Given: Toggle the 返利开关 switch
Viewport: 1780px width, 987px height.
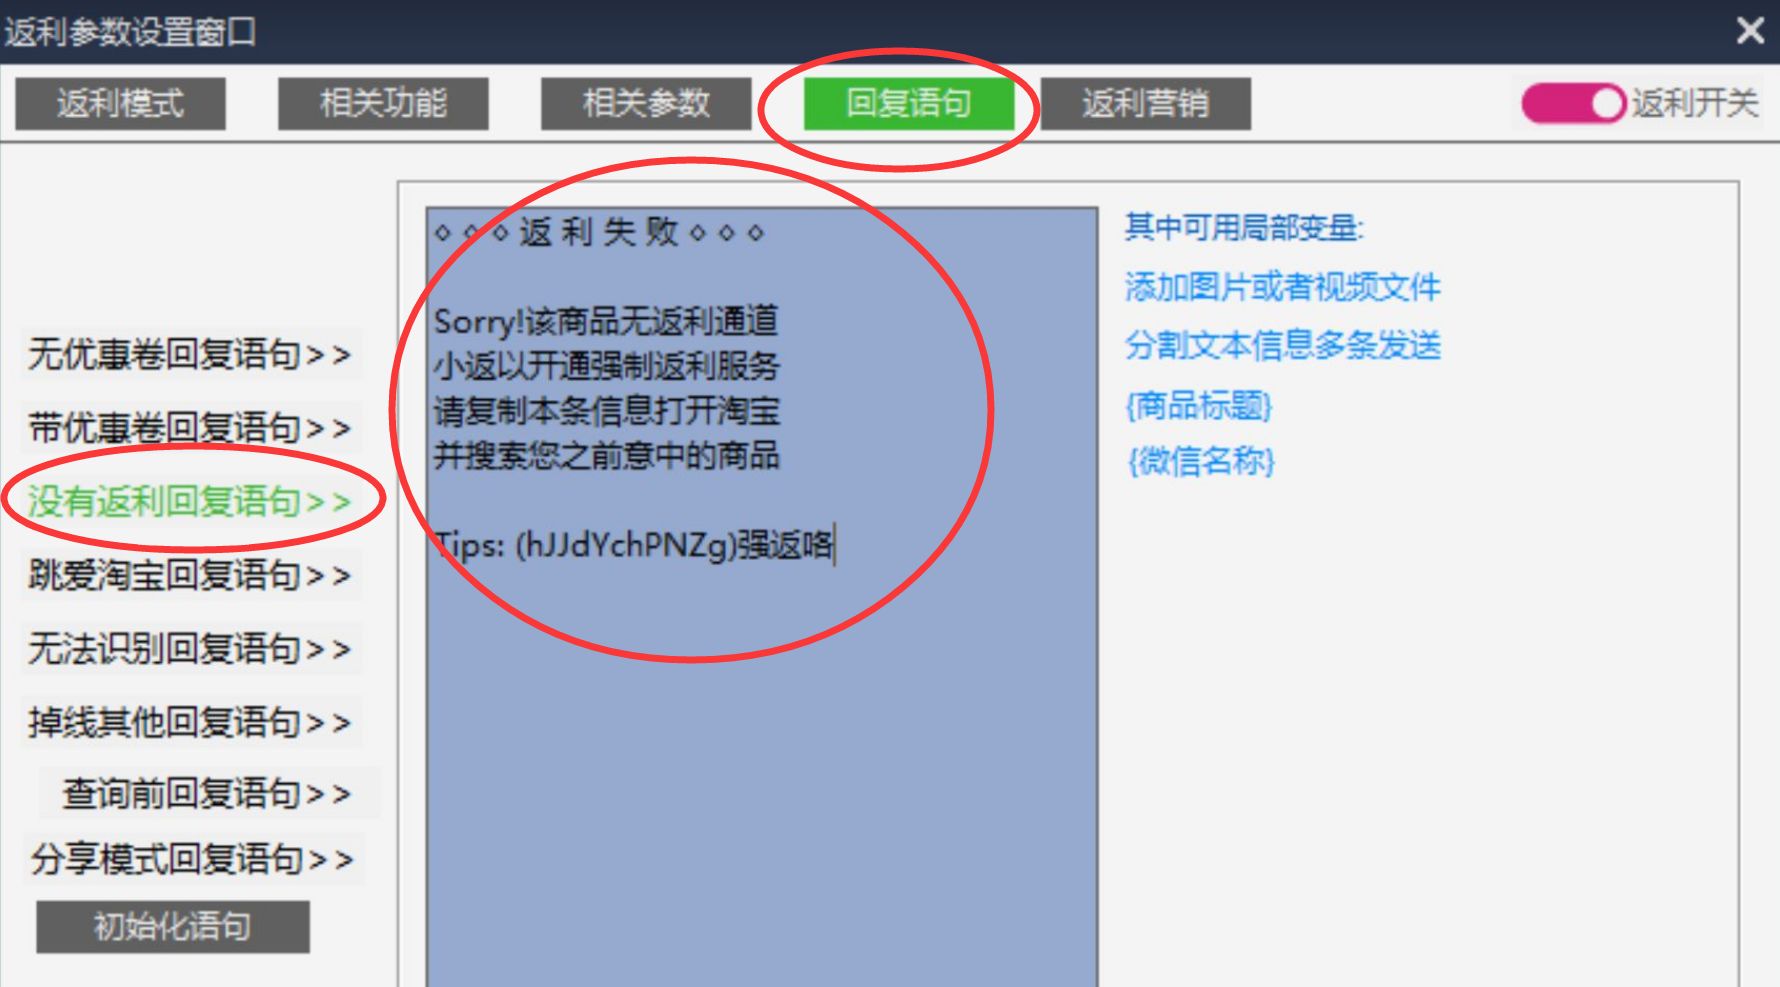Looking at the screenshot, I should click(x=1573, y=103).
